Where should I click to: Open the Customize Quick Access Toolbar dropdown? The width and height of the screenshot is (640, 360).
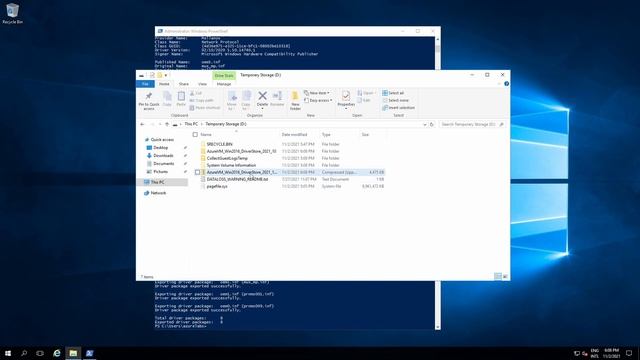coord(166,76)
